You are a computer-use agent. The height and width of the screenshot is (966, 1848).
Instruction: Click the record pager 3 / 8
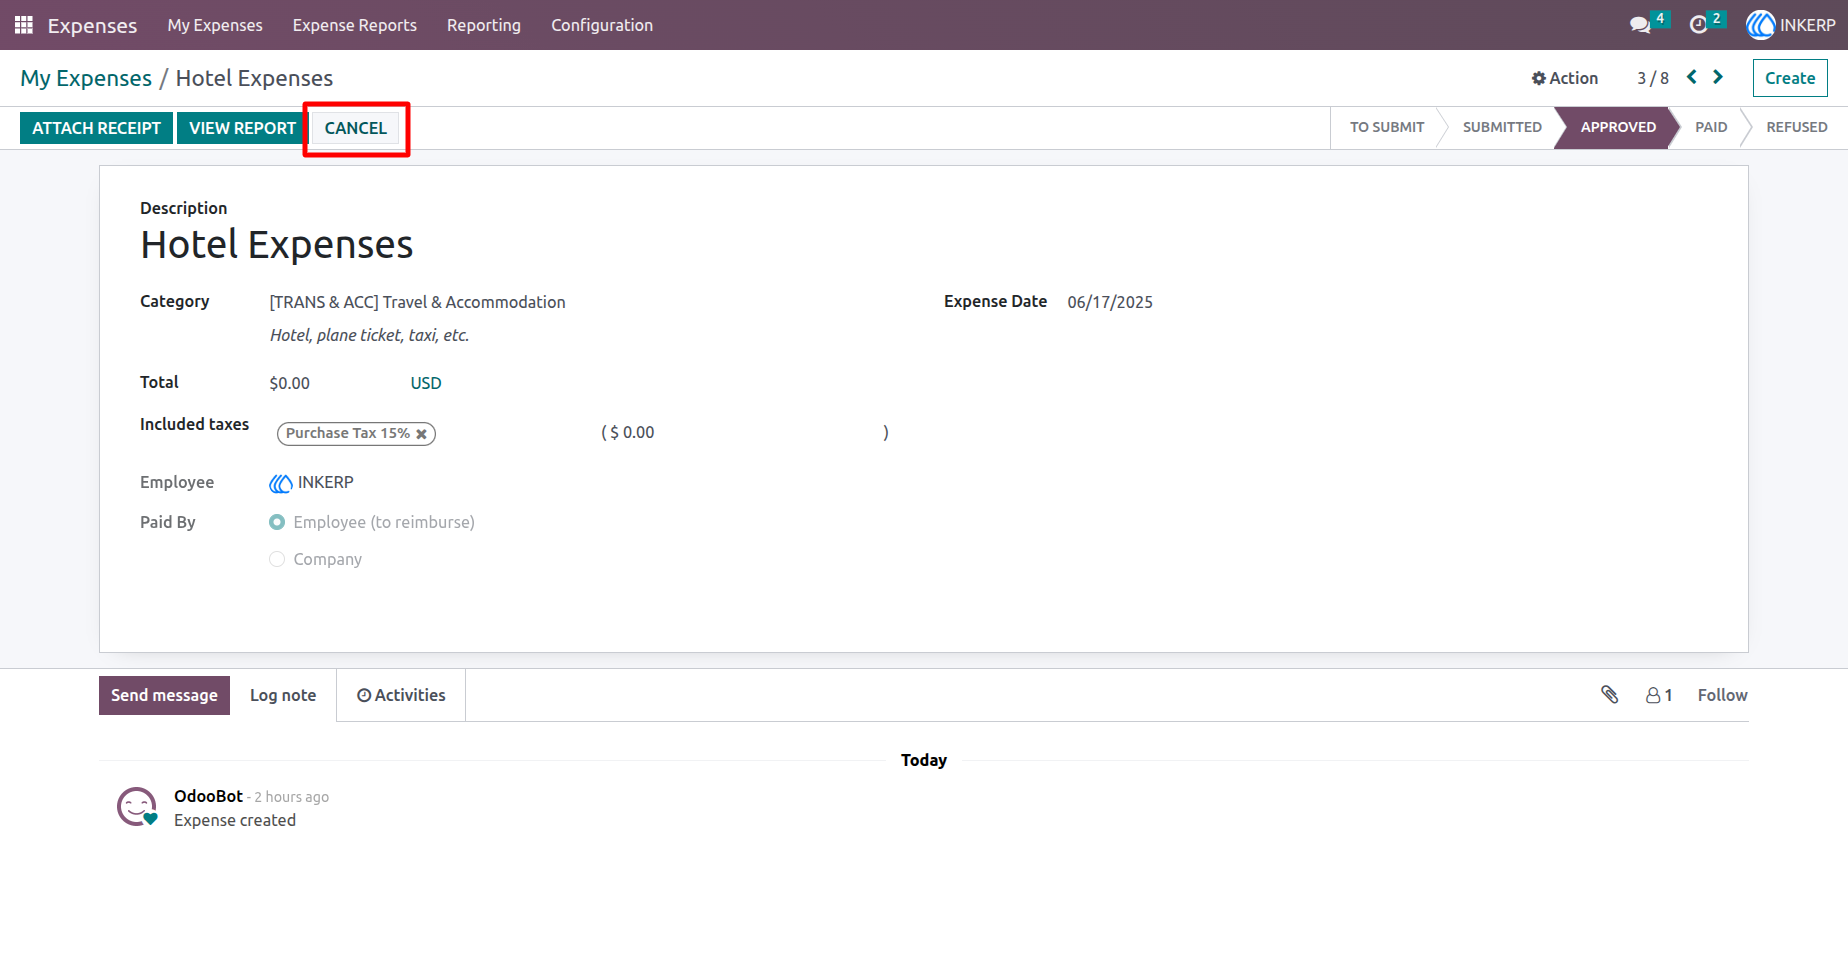[x=1653, y=78]
